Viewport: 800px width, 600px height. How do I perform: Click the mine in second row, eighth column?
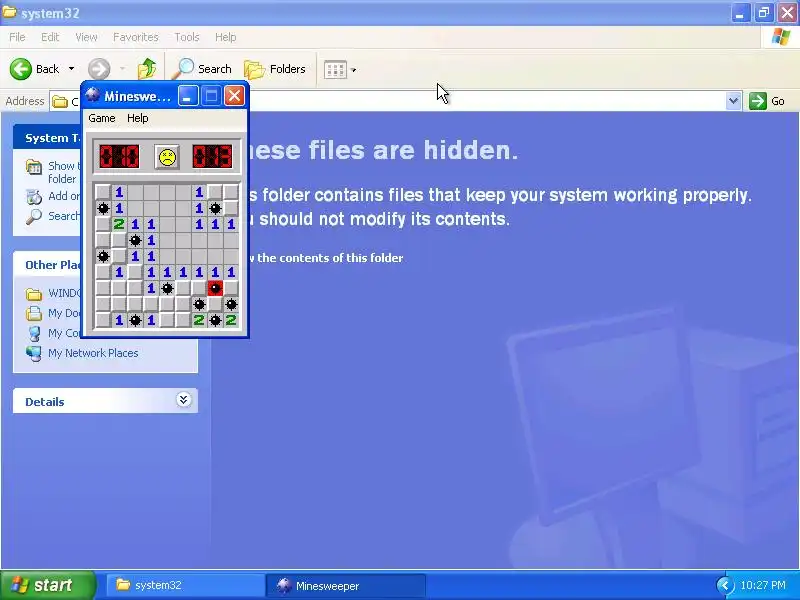pyautogui.click(x=215, y=208)
